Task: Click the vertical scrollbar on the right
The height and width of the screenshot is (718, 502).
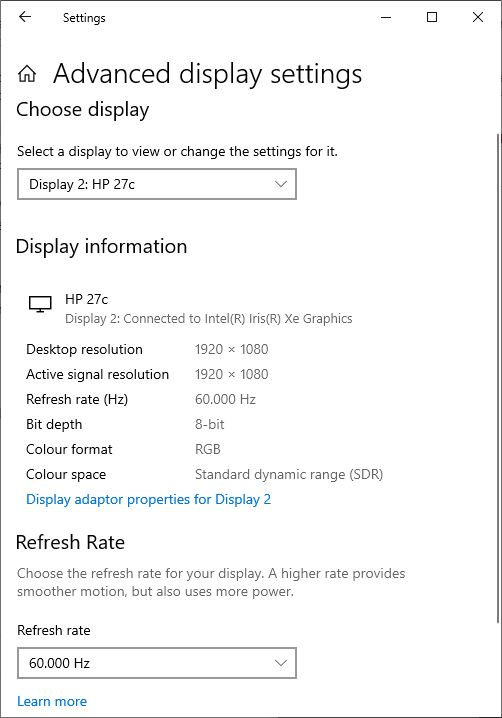Action: [498, 378]
